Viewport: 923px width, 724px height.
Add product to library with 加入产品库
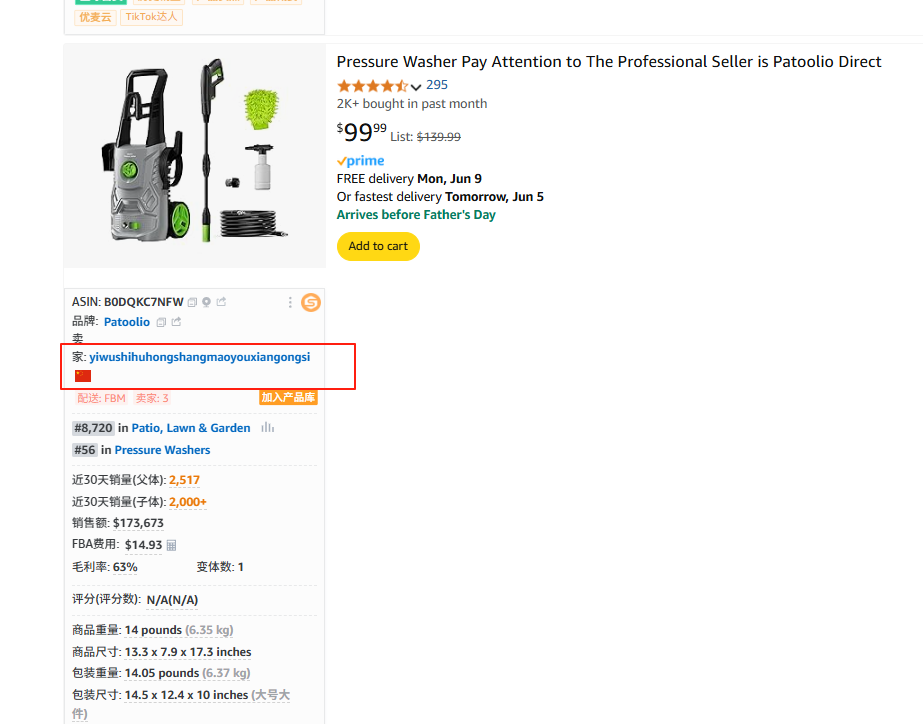tap(288, 398)
